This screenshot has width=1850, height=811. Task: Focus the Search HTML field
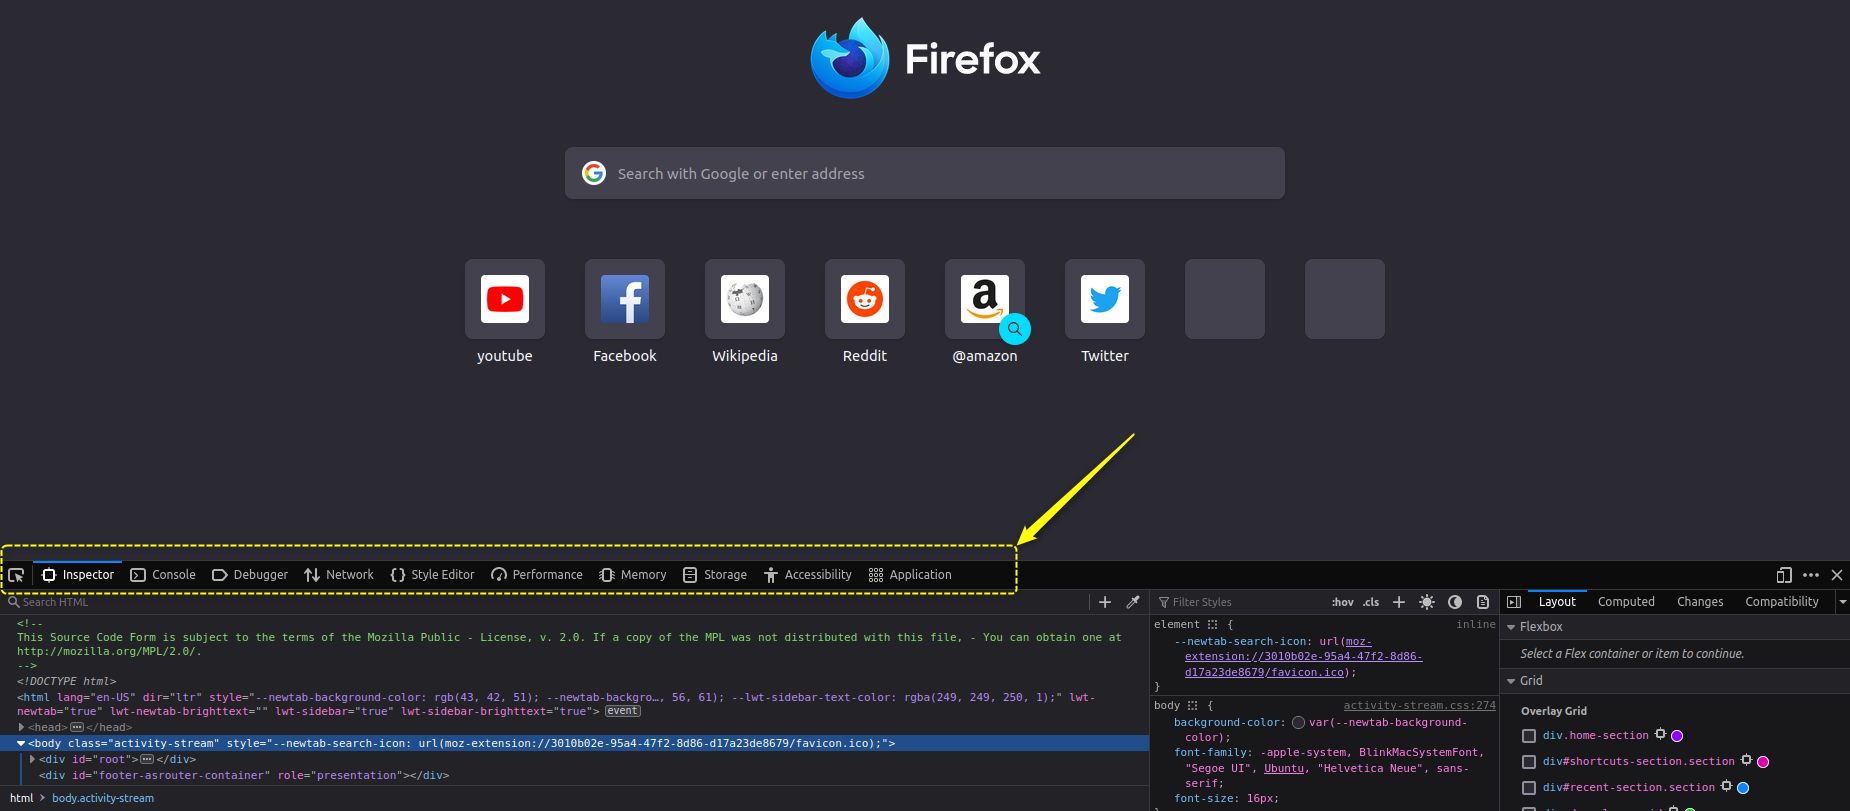(545, 602)
